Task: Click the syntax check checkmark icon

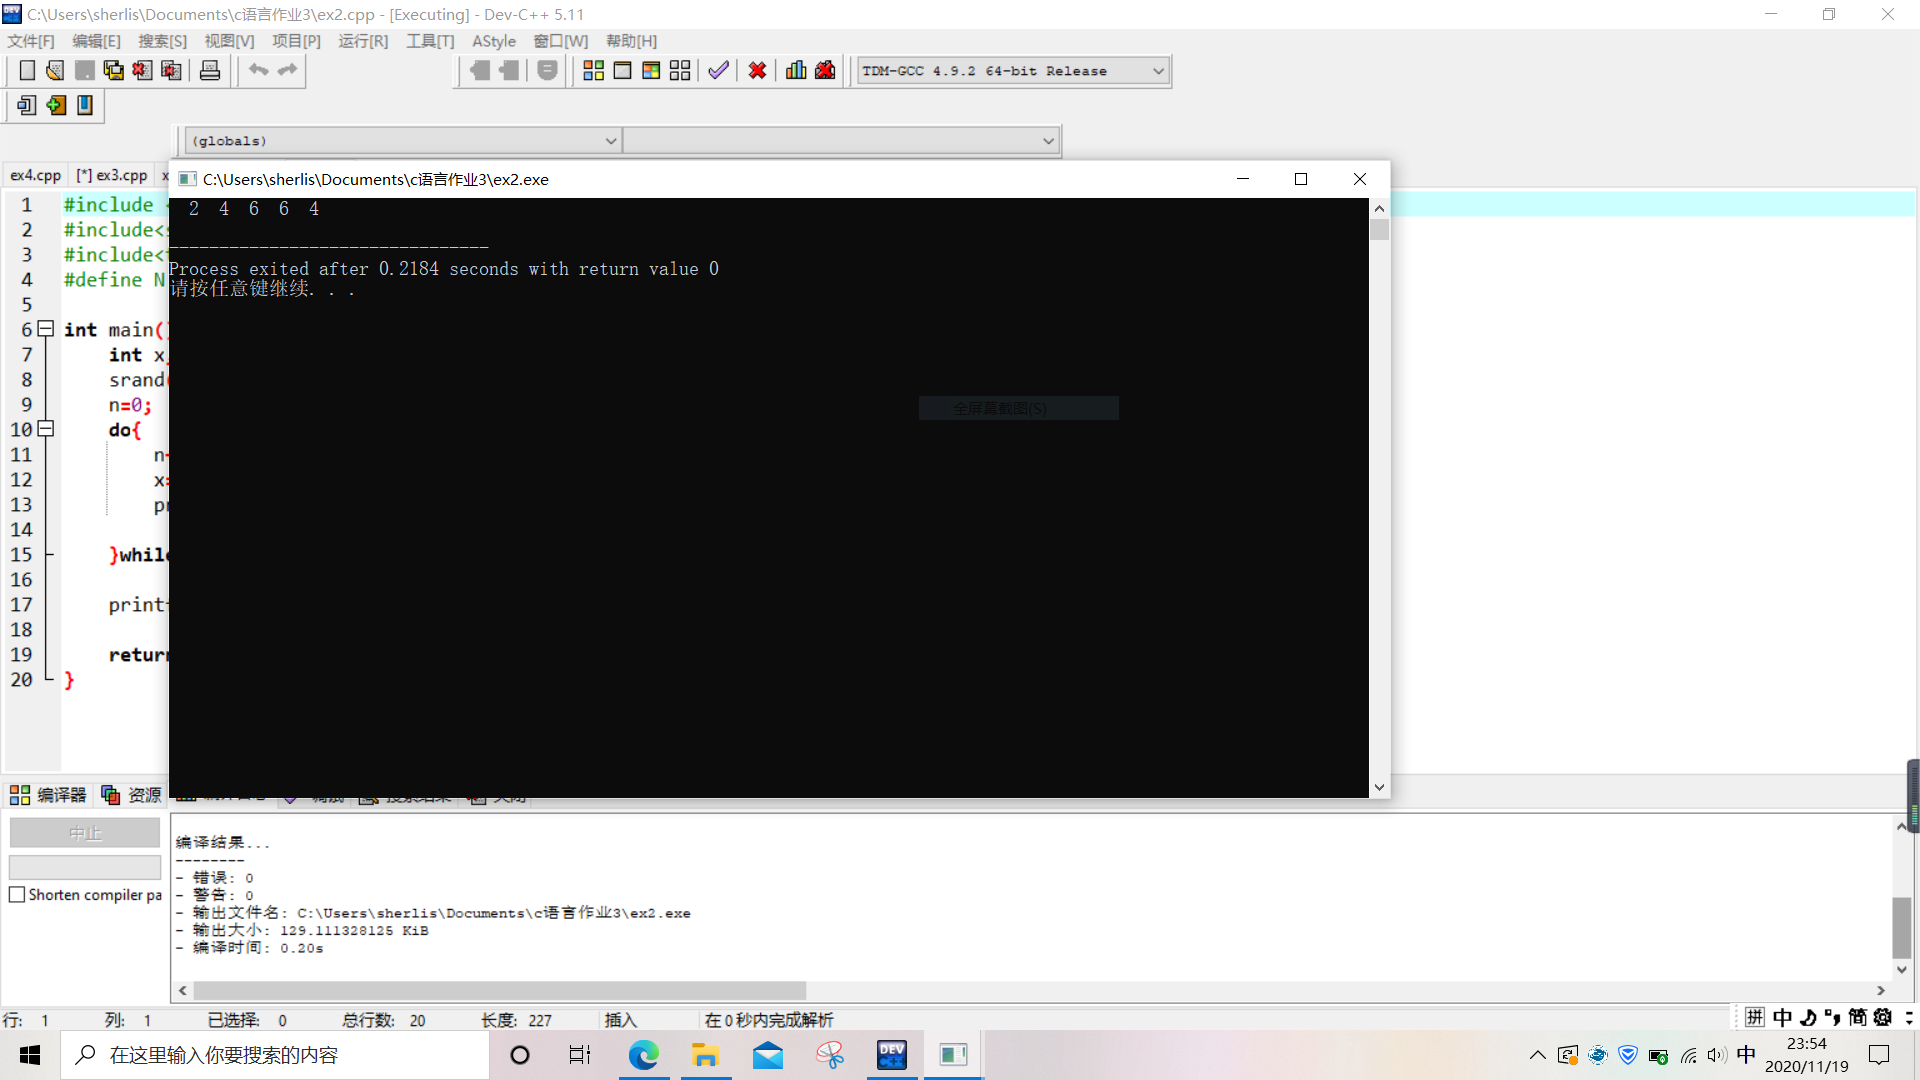Action: click(718, 70)
